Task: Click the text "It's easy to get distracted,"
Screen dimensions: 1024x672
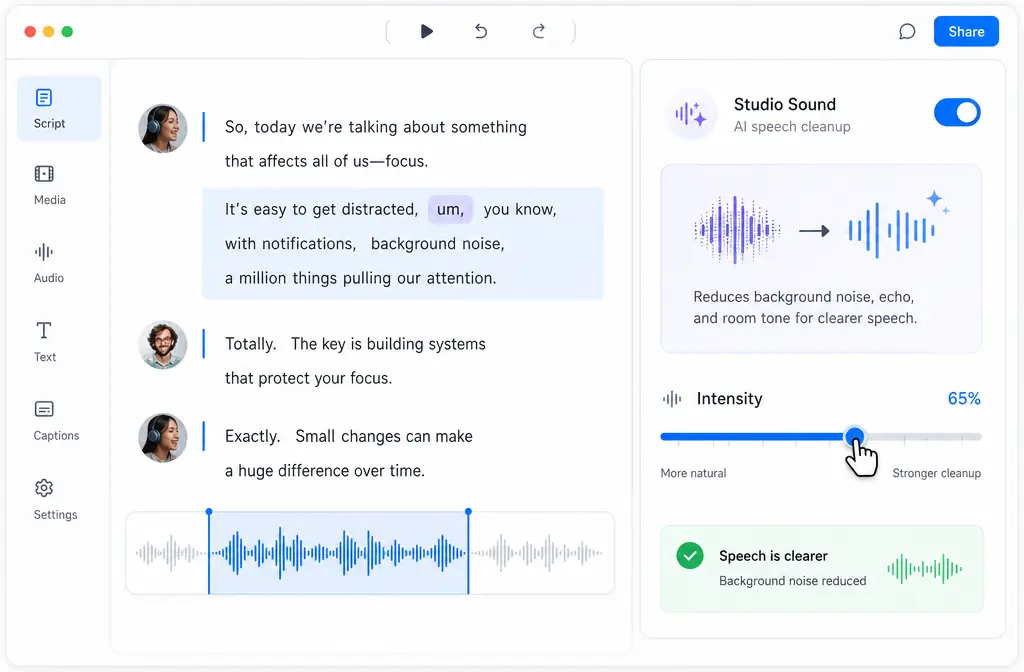Action: (x=321, y=210)
